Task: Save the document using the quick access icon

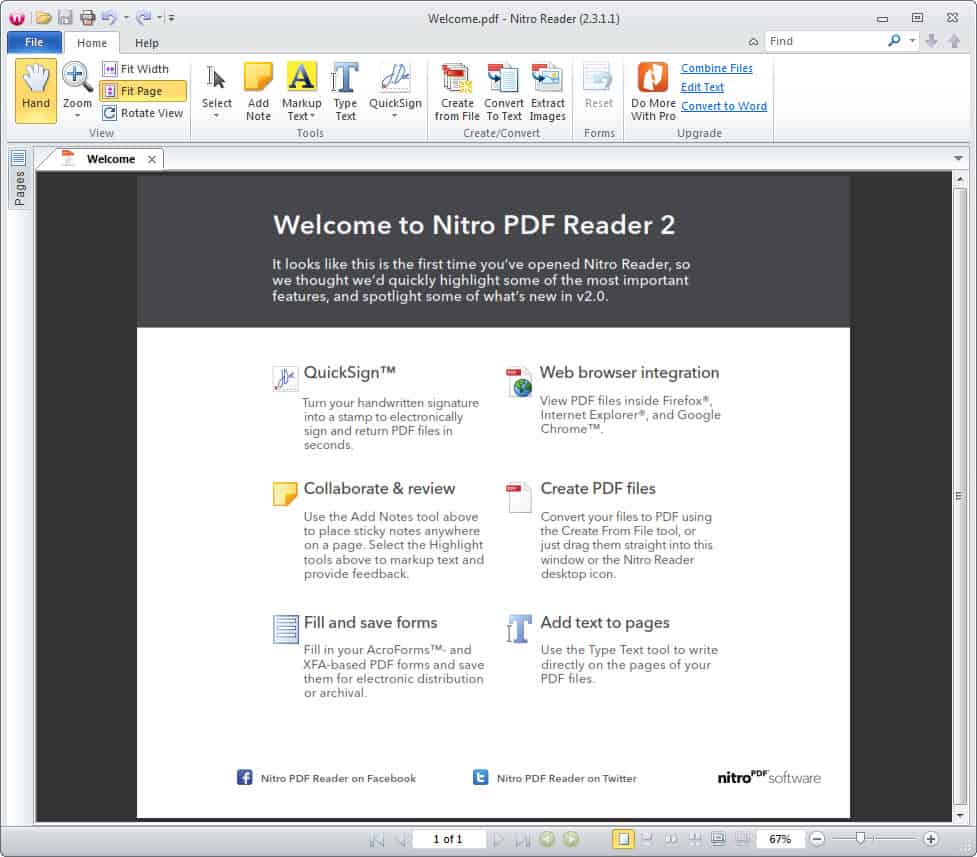Action: tap(64, 17)
